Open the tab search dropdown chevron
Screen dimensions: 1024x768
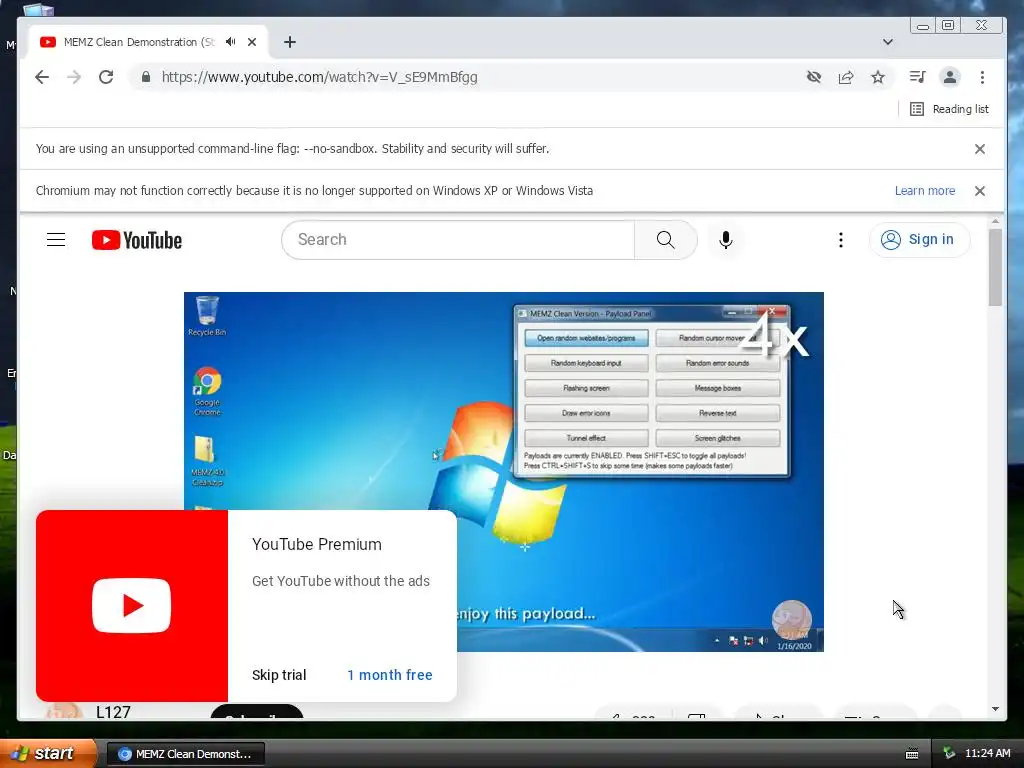pos(888,42)
